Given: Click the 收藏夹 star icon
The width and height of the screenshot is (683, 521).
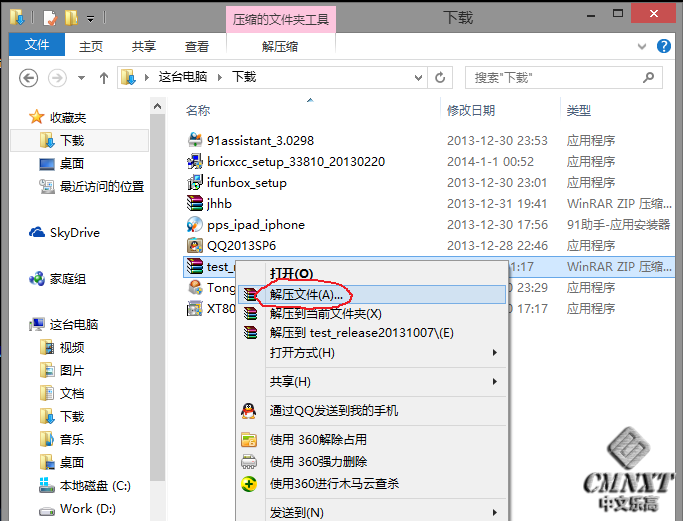Looking at the screenshot, I should tap(37, 117).
